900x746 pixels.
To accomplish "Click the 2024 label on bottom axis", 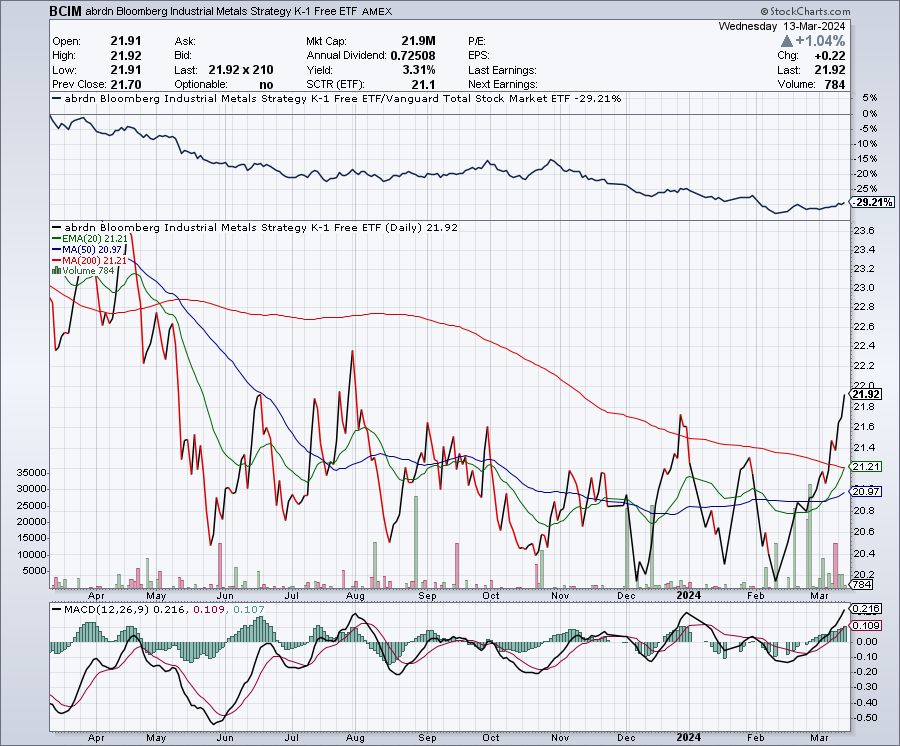I will click(688, 737).
